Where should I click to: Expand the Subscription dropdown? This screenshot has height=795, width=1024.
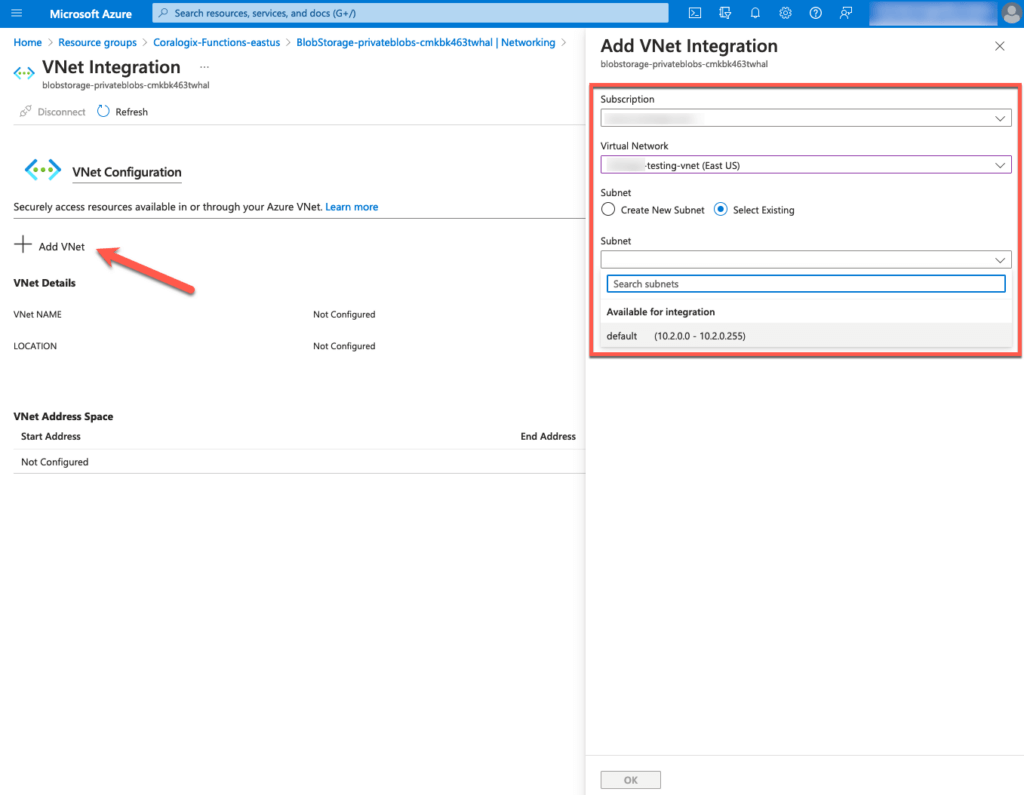805,118
